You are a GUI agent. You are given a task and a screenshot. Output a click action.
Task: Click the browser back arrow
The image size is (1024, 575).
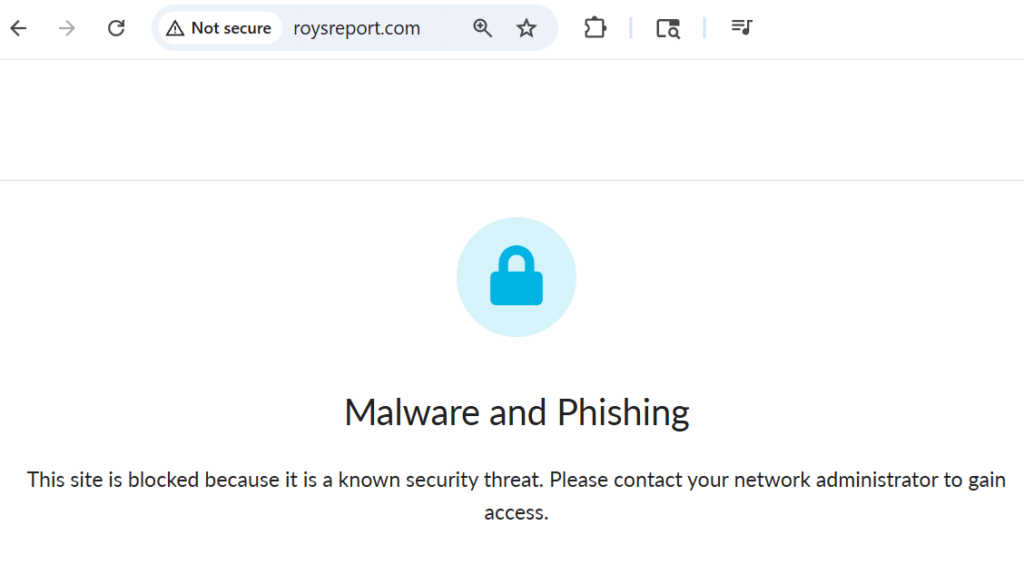(18, 28)
